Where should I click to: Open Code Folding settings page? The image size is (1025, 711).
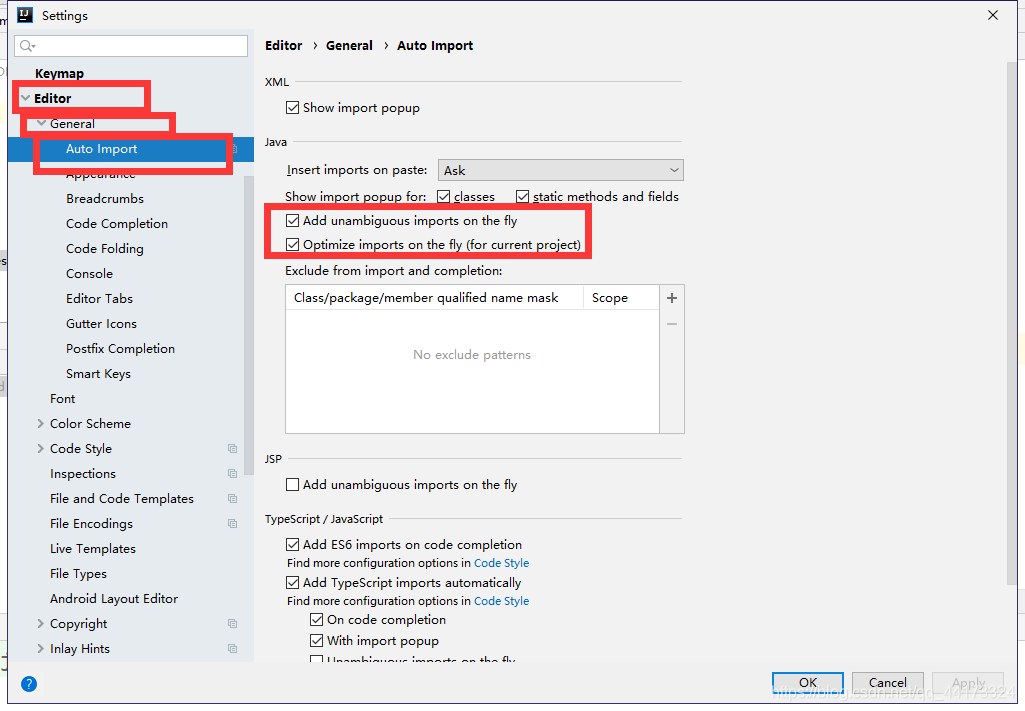(x=105, y=248)
